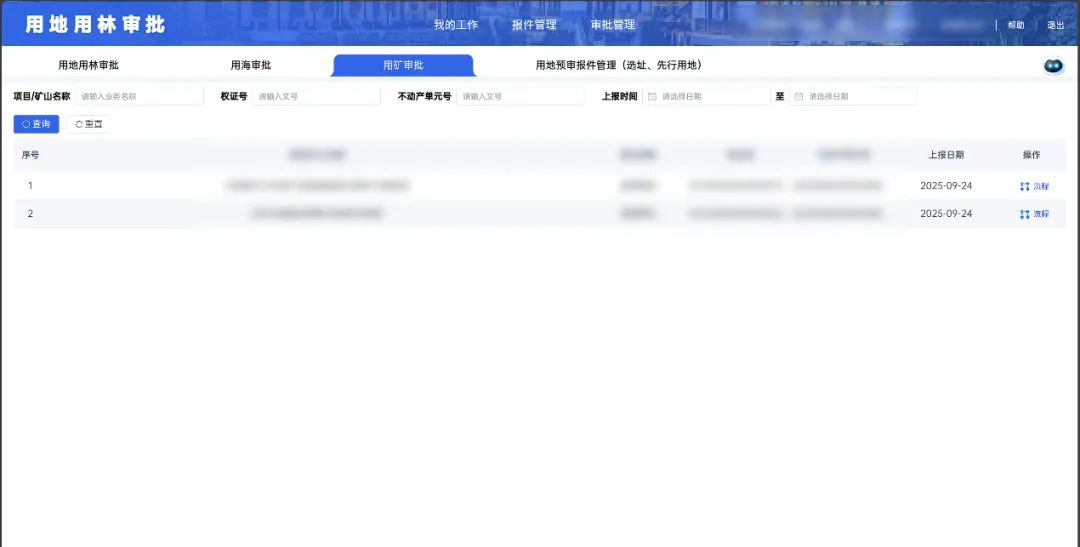Click the 上报日期 column header
This screenshot has width=1080, height=547.
pos(946,155)
